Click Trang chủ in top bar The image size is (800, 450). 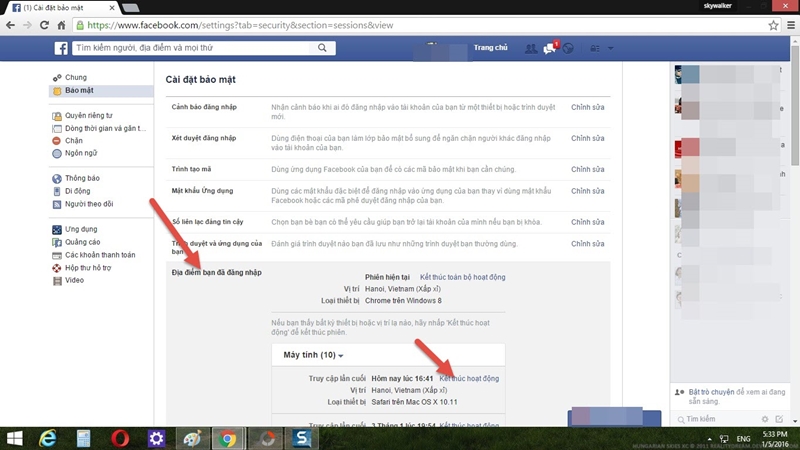point(490,47)
